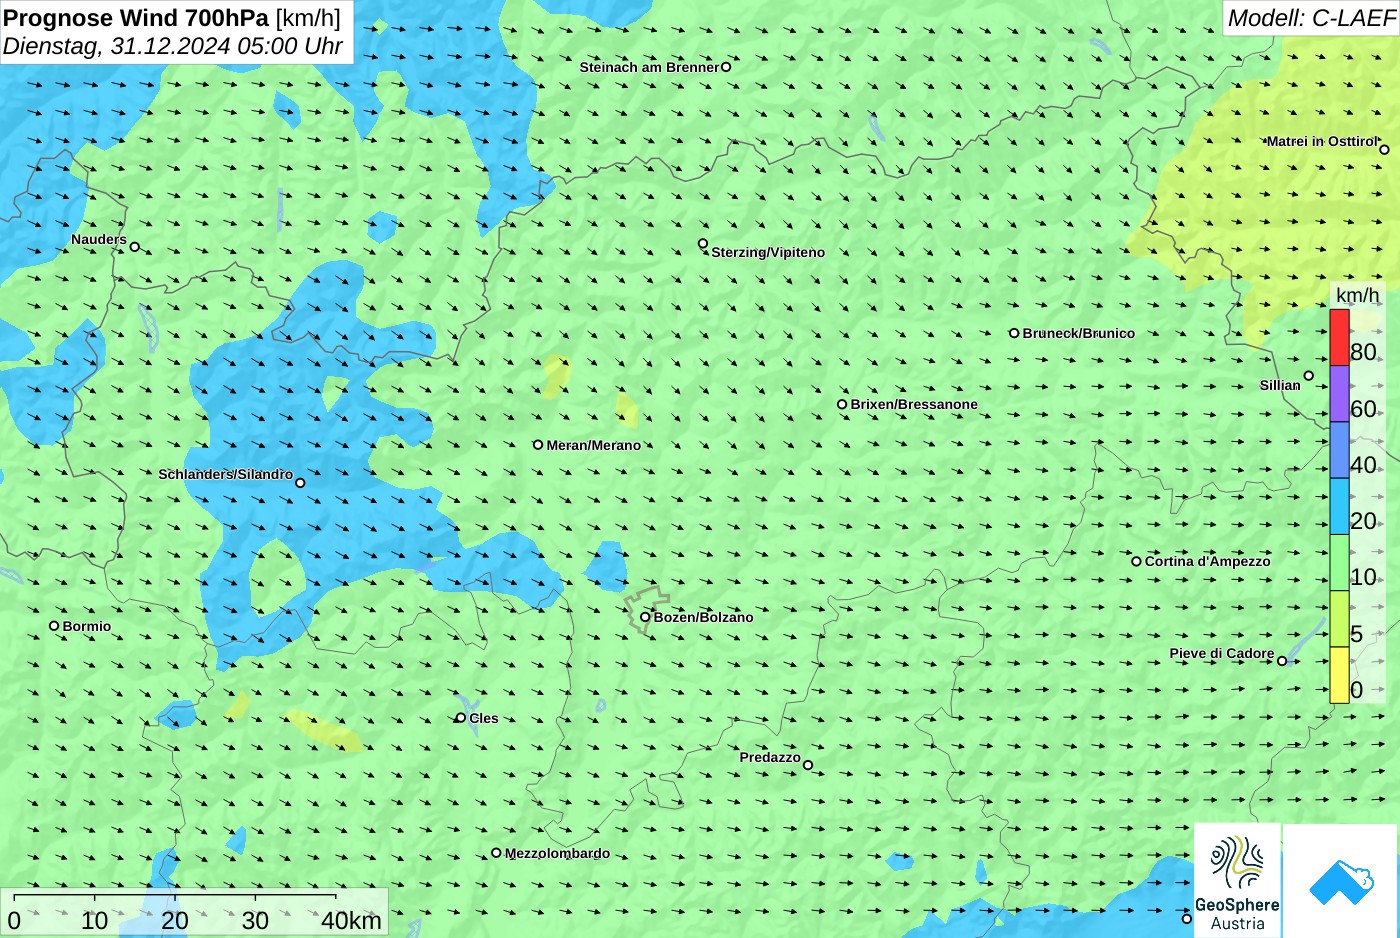Click the Brixen/Bressanone map marker
This screenshot has width=1400, height=938.
coord(842,405)
